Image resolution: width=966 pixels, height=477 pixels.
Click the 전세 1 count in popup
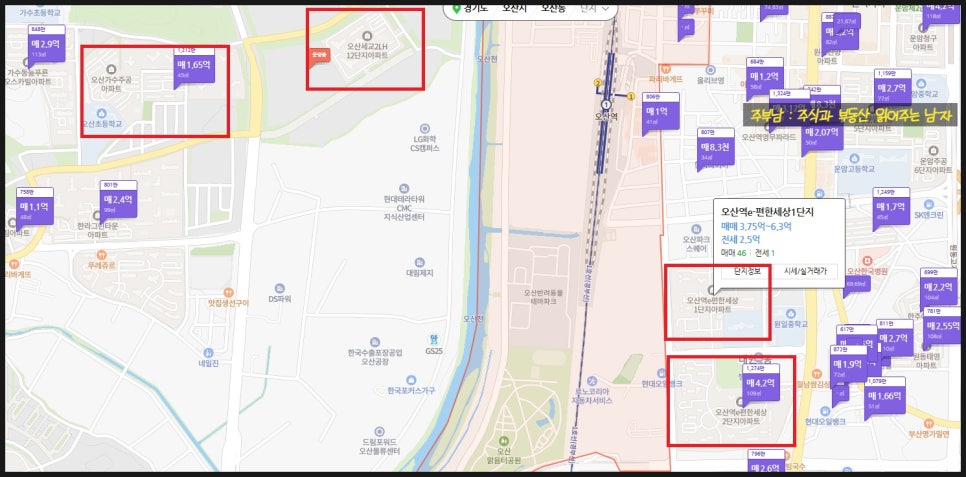(x=765, y=253)
